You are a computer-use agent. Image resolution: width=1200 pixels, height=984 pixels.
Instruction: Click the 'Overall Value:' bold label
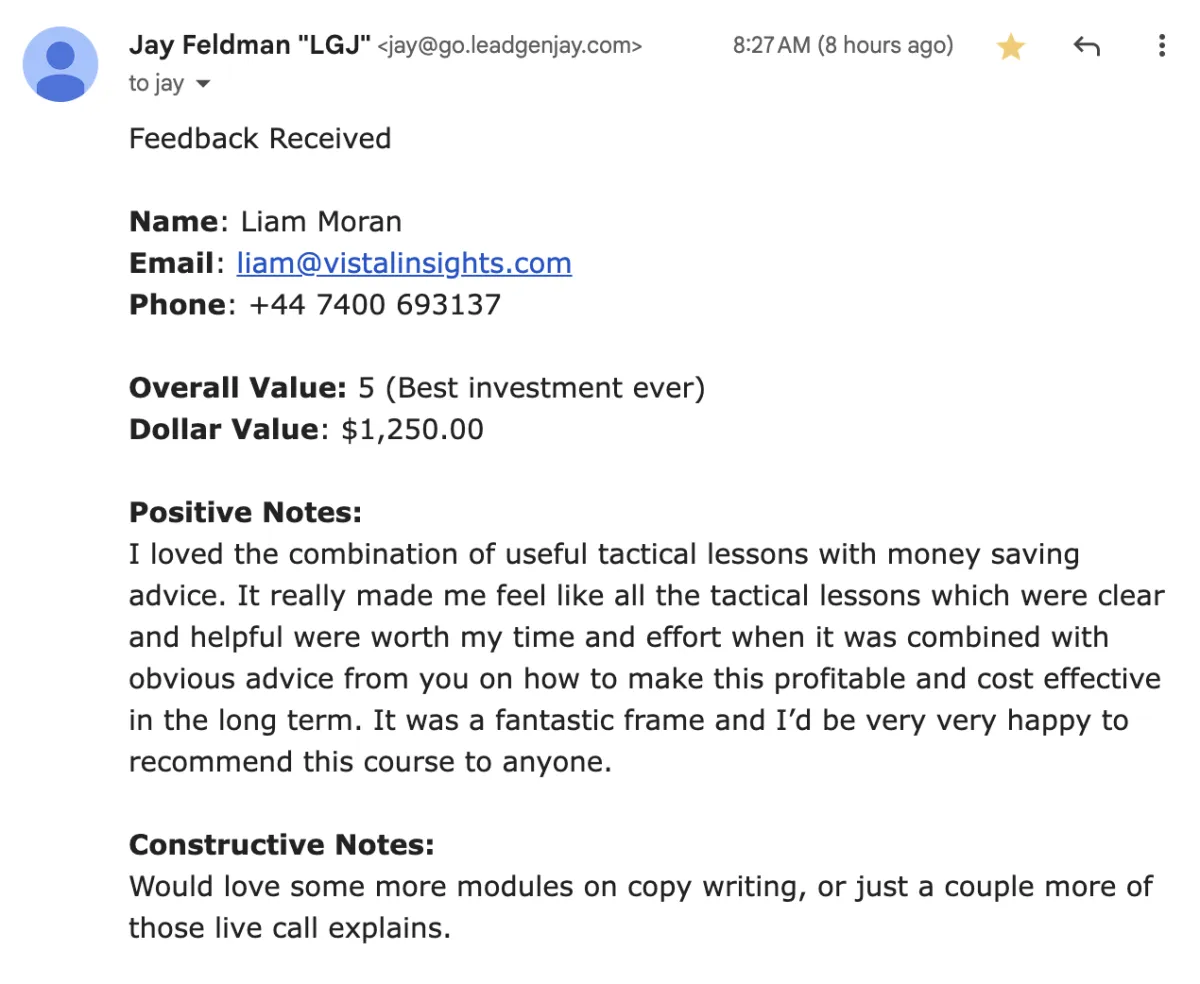coord(238,388)
